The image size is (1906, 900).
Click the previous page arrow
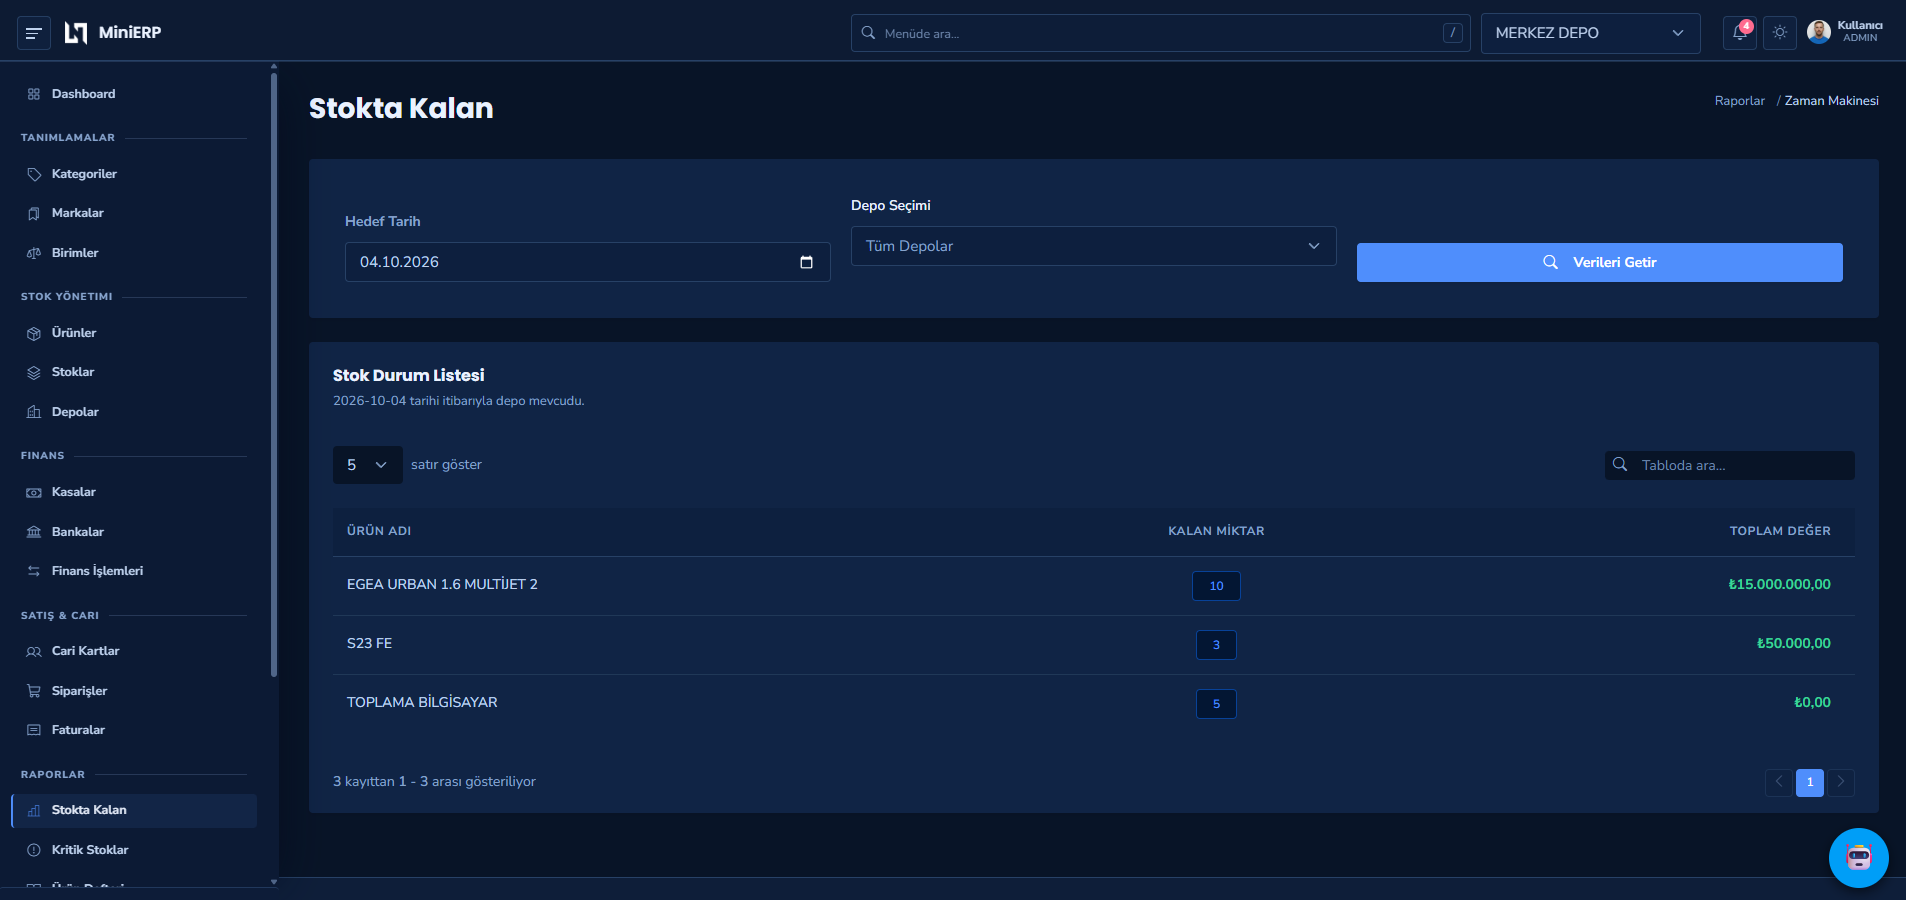(1778, 782)
